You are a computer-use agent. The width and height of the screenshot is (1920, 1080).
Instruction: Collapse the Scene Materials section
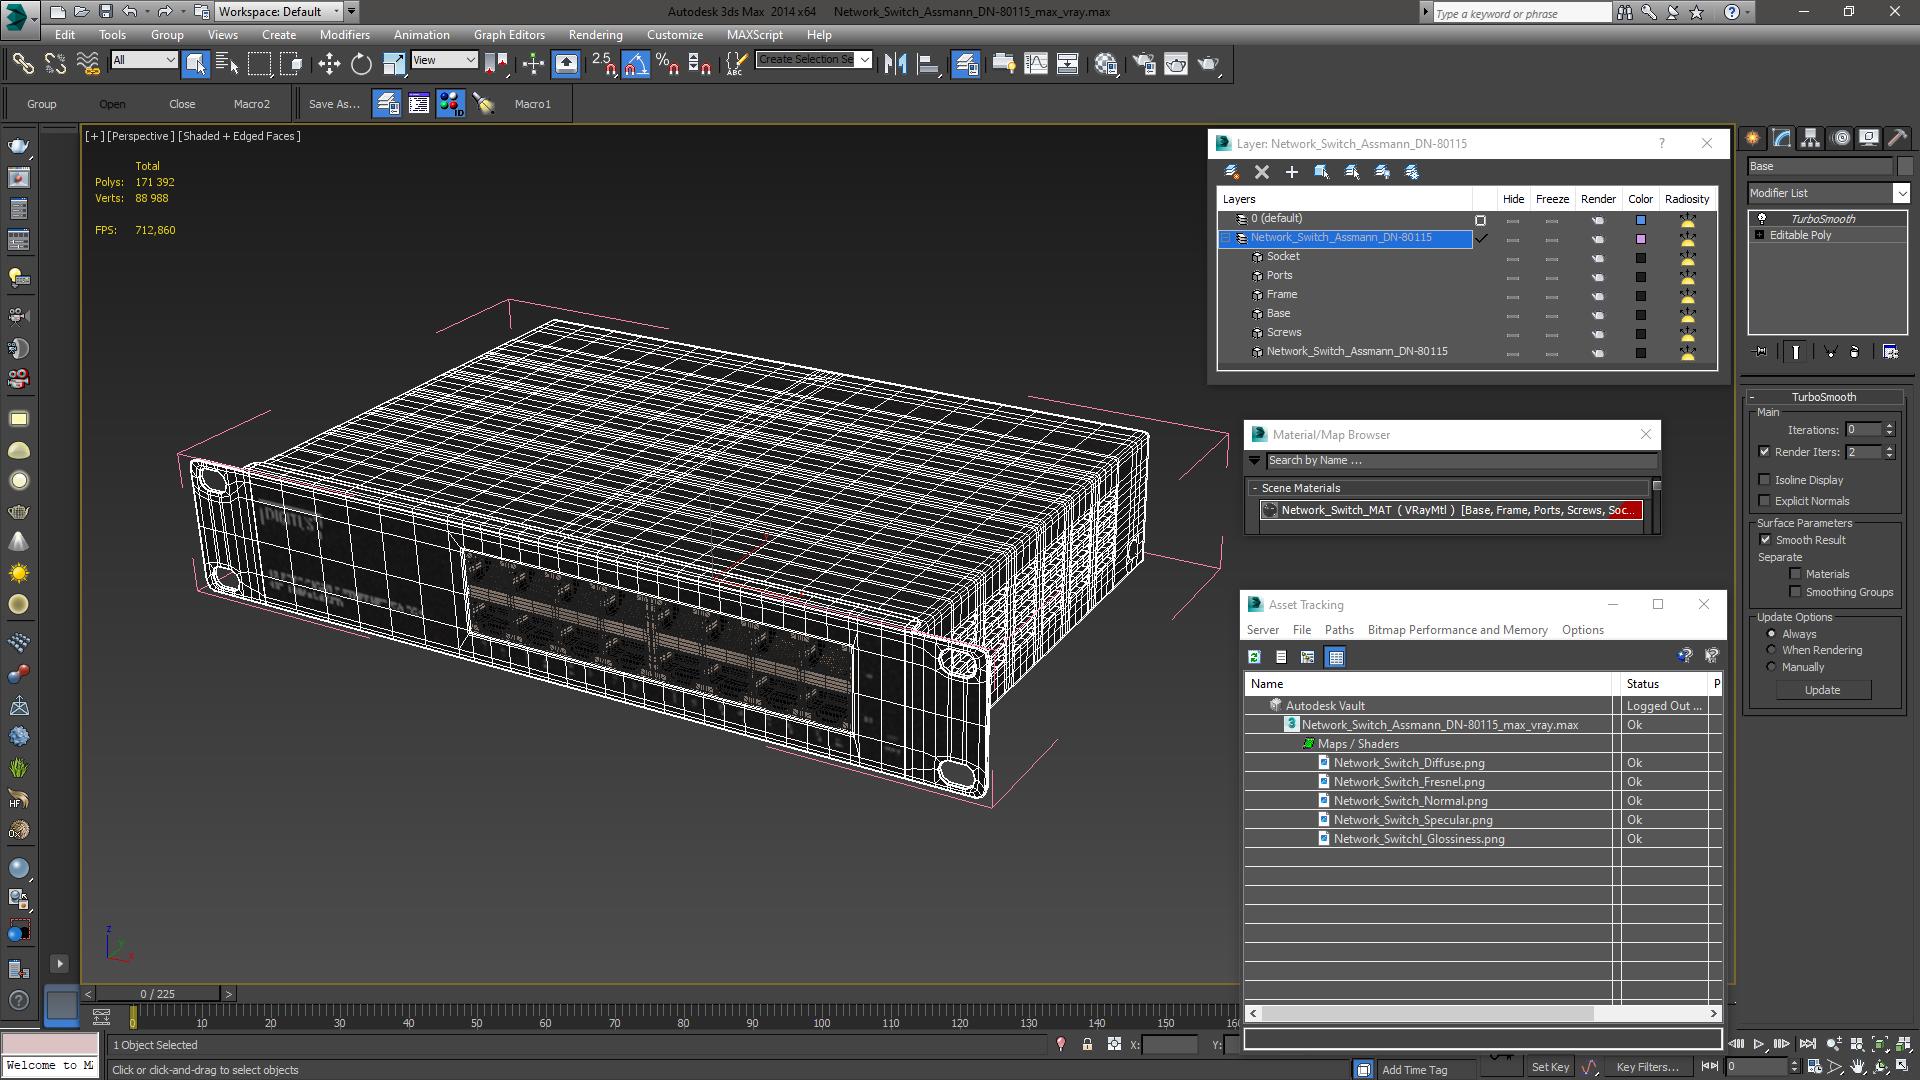(1254, 488)
